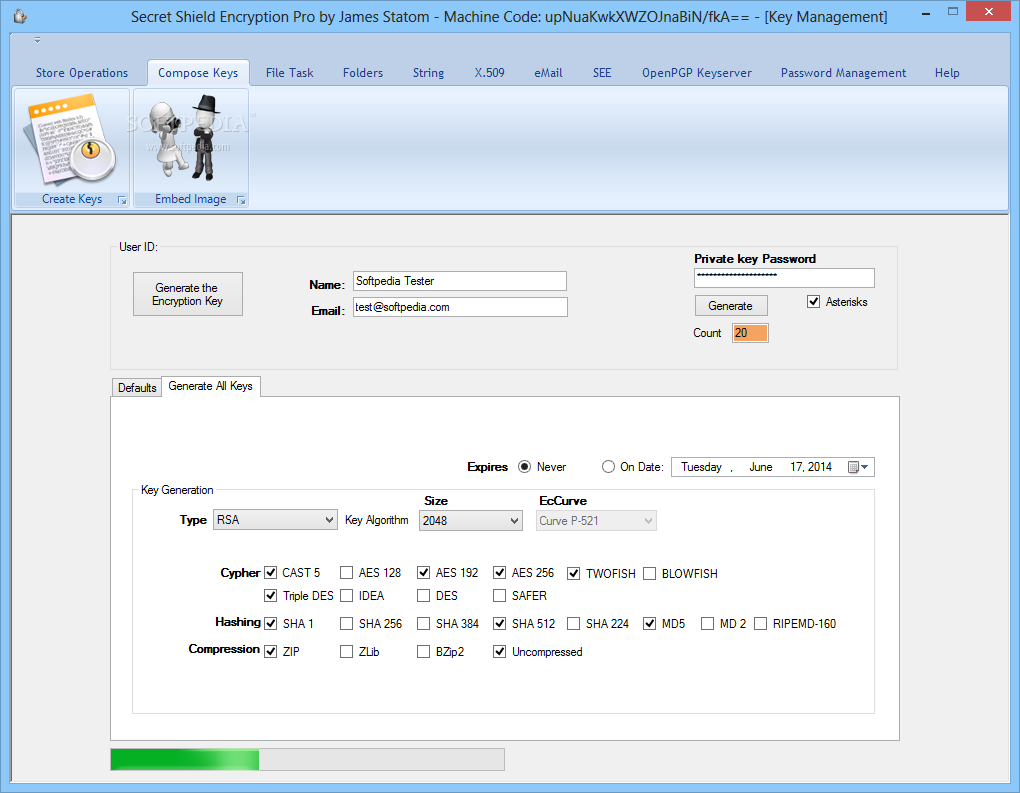Open the Folders ribbon tab

pyautogui.click(x=363, y=73)
